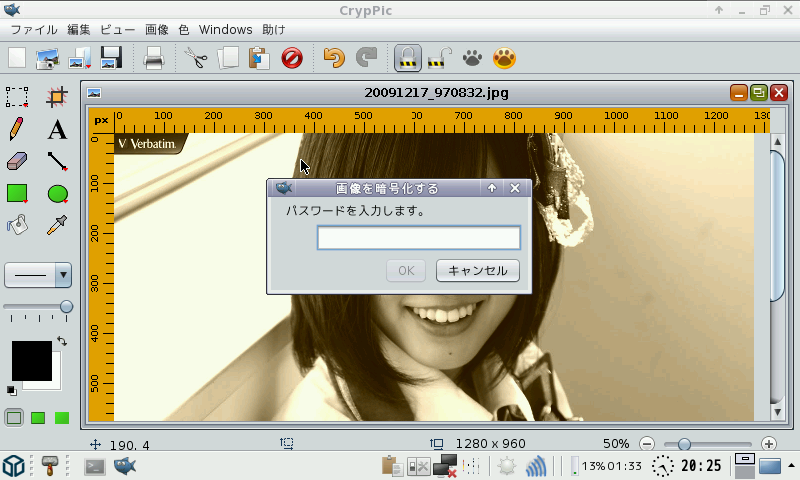Click the open padlock decrypt icon
The width and height of the screenshot is (800, 480).
click(437, 58)
